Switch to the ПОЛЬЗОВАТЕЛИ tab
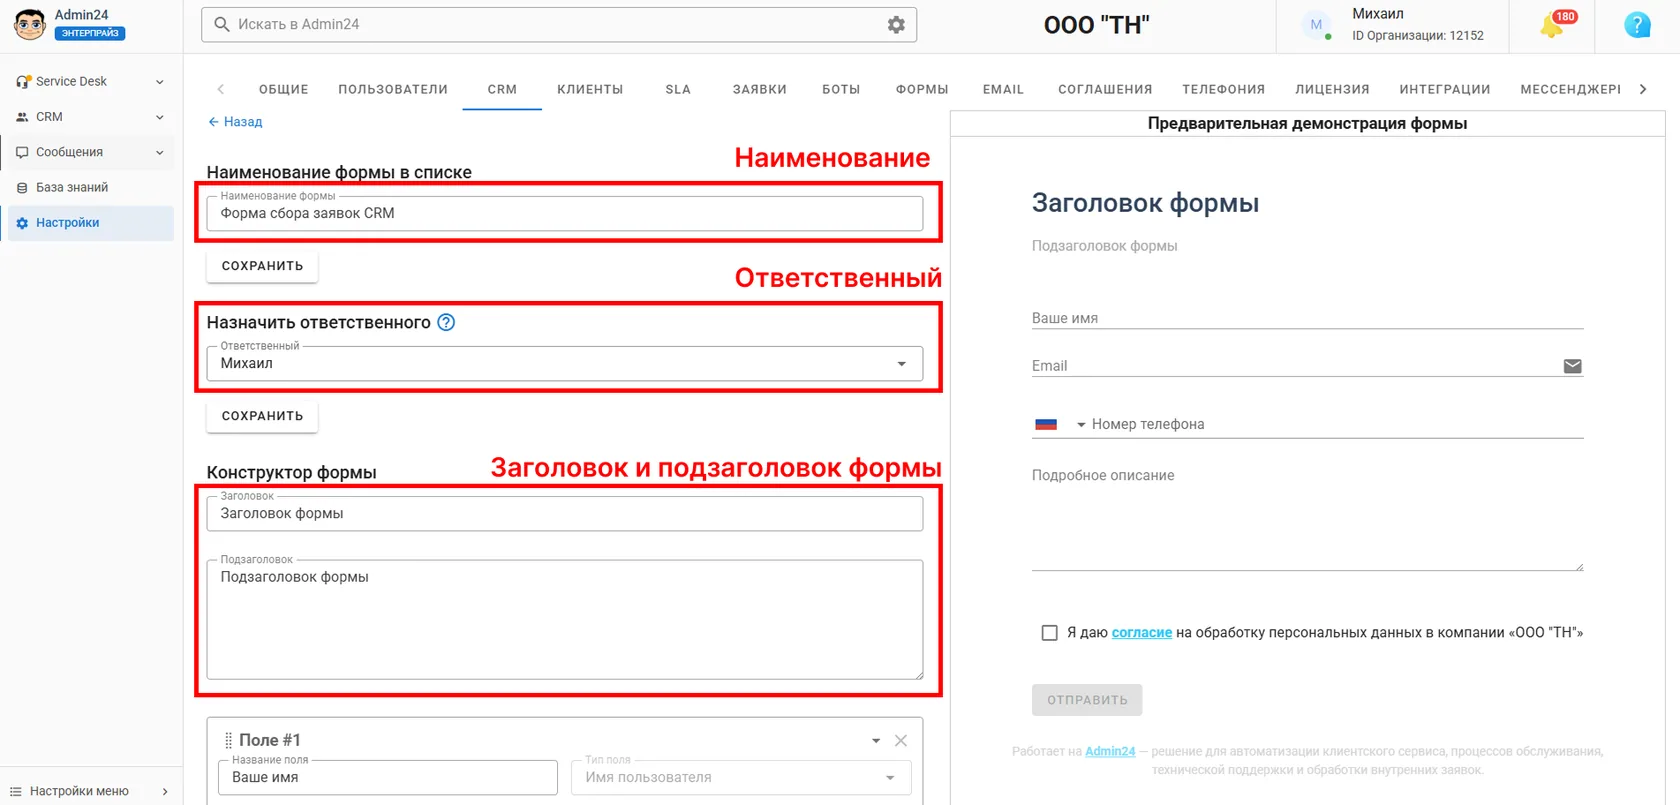 pyautogui.click(x=393, y=89)
